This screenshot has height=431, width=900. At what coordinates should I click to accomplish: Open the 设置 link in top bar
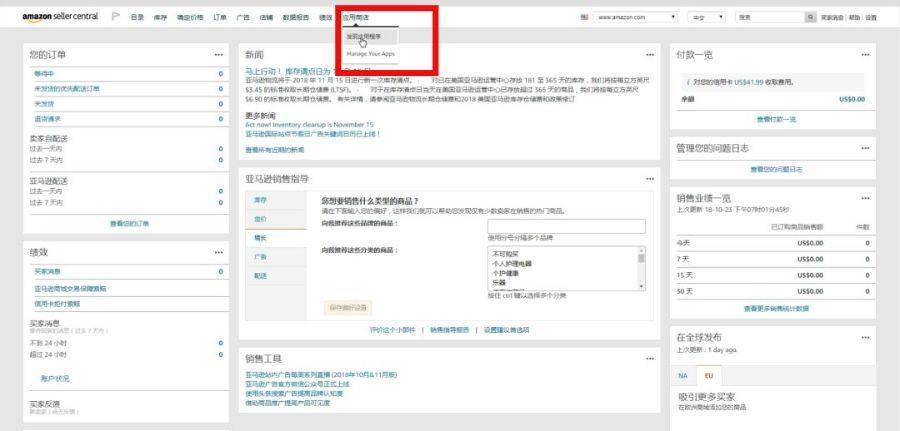871,18
